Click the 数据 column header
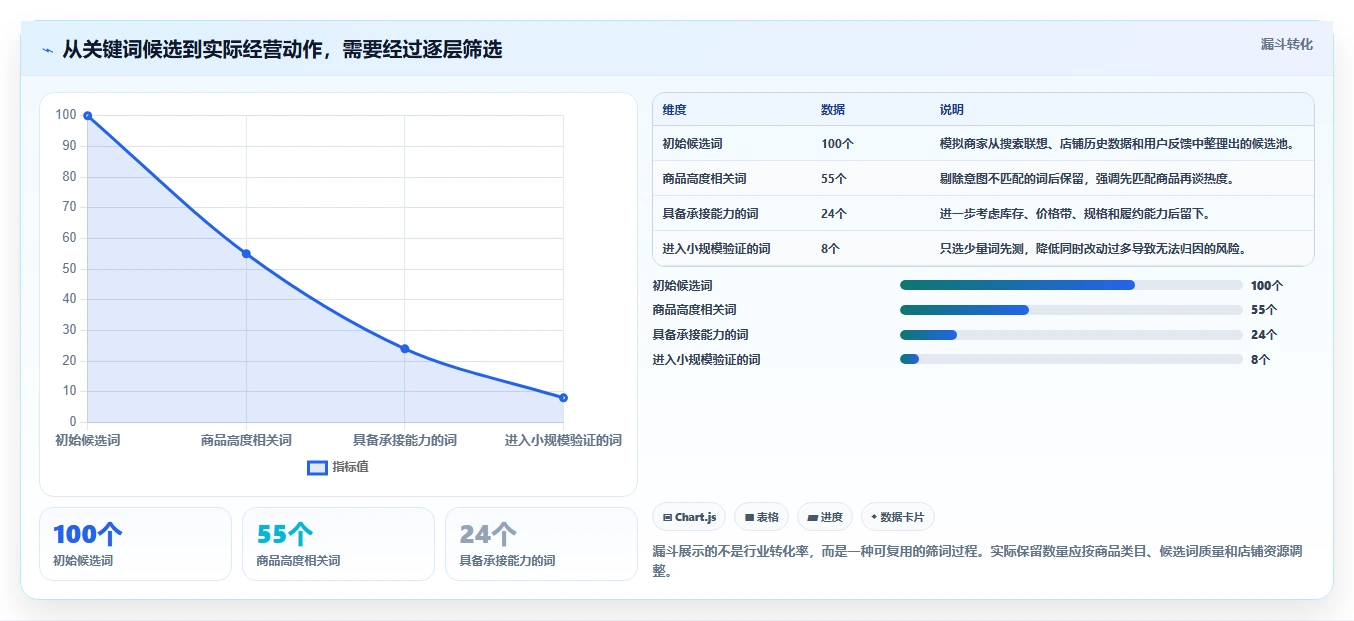The image size is (1354, 621). [833, 110]
